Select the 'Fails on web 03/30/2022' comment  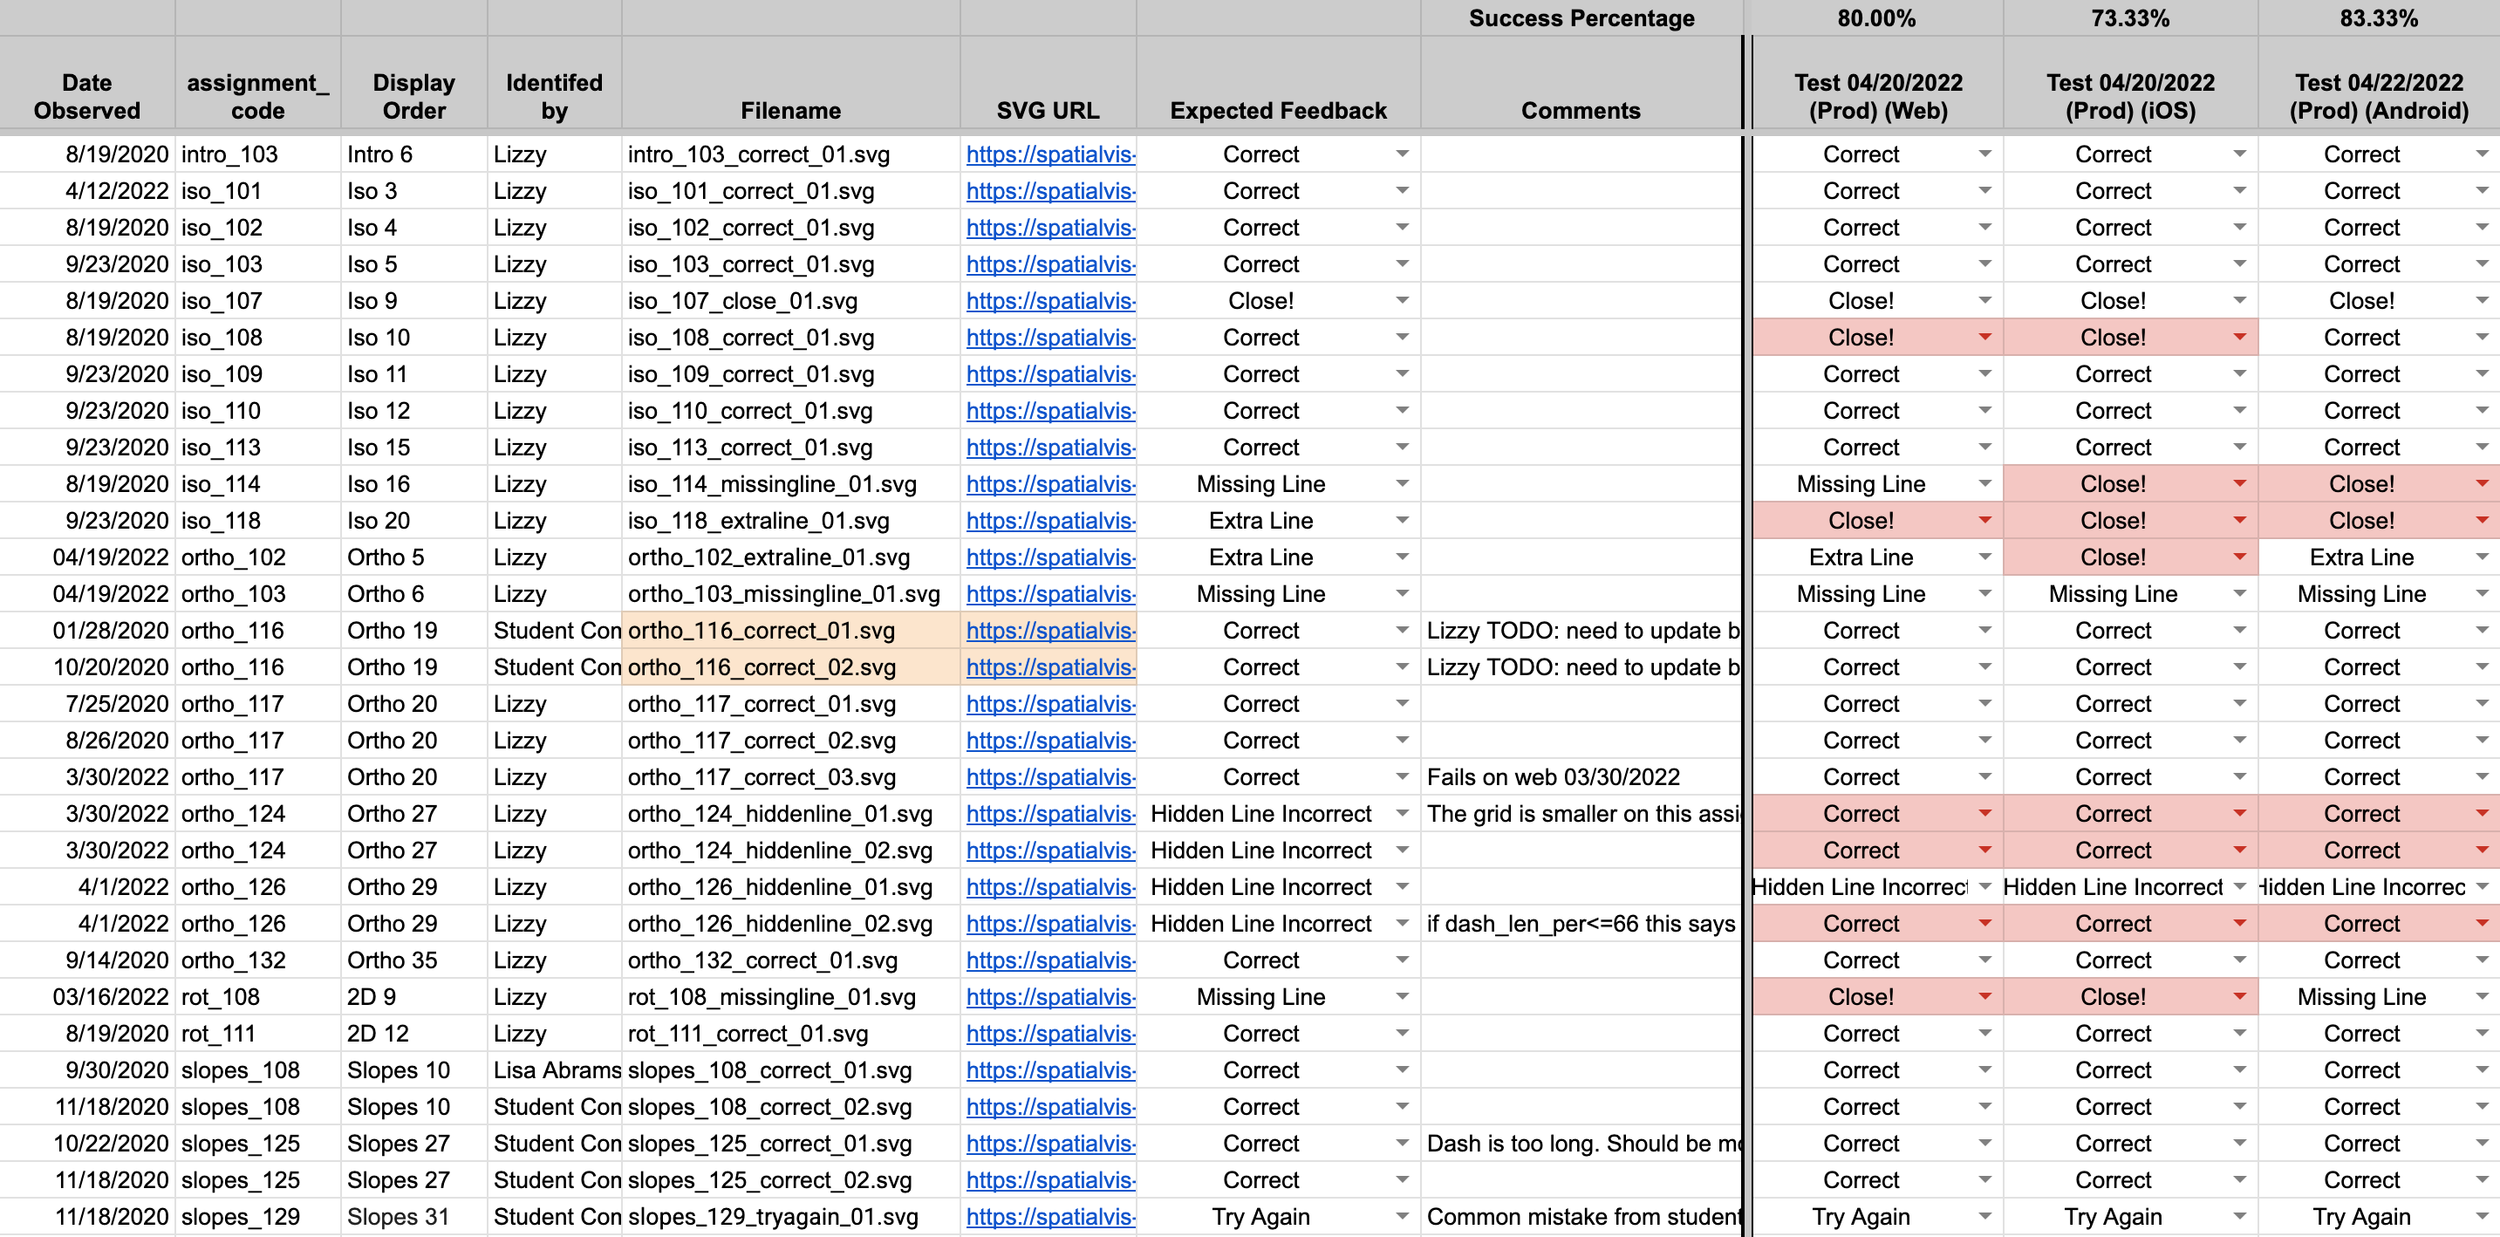coord(1581,777)
